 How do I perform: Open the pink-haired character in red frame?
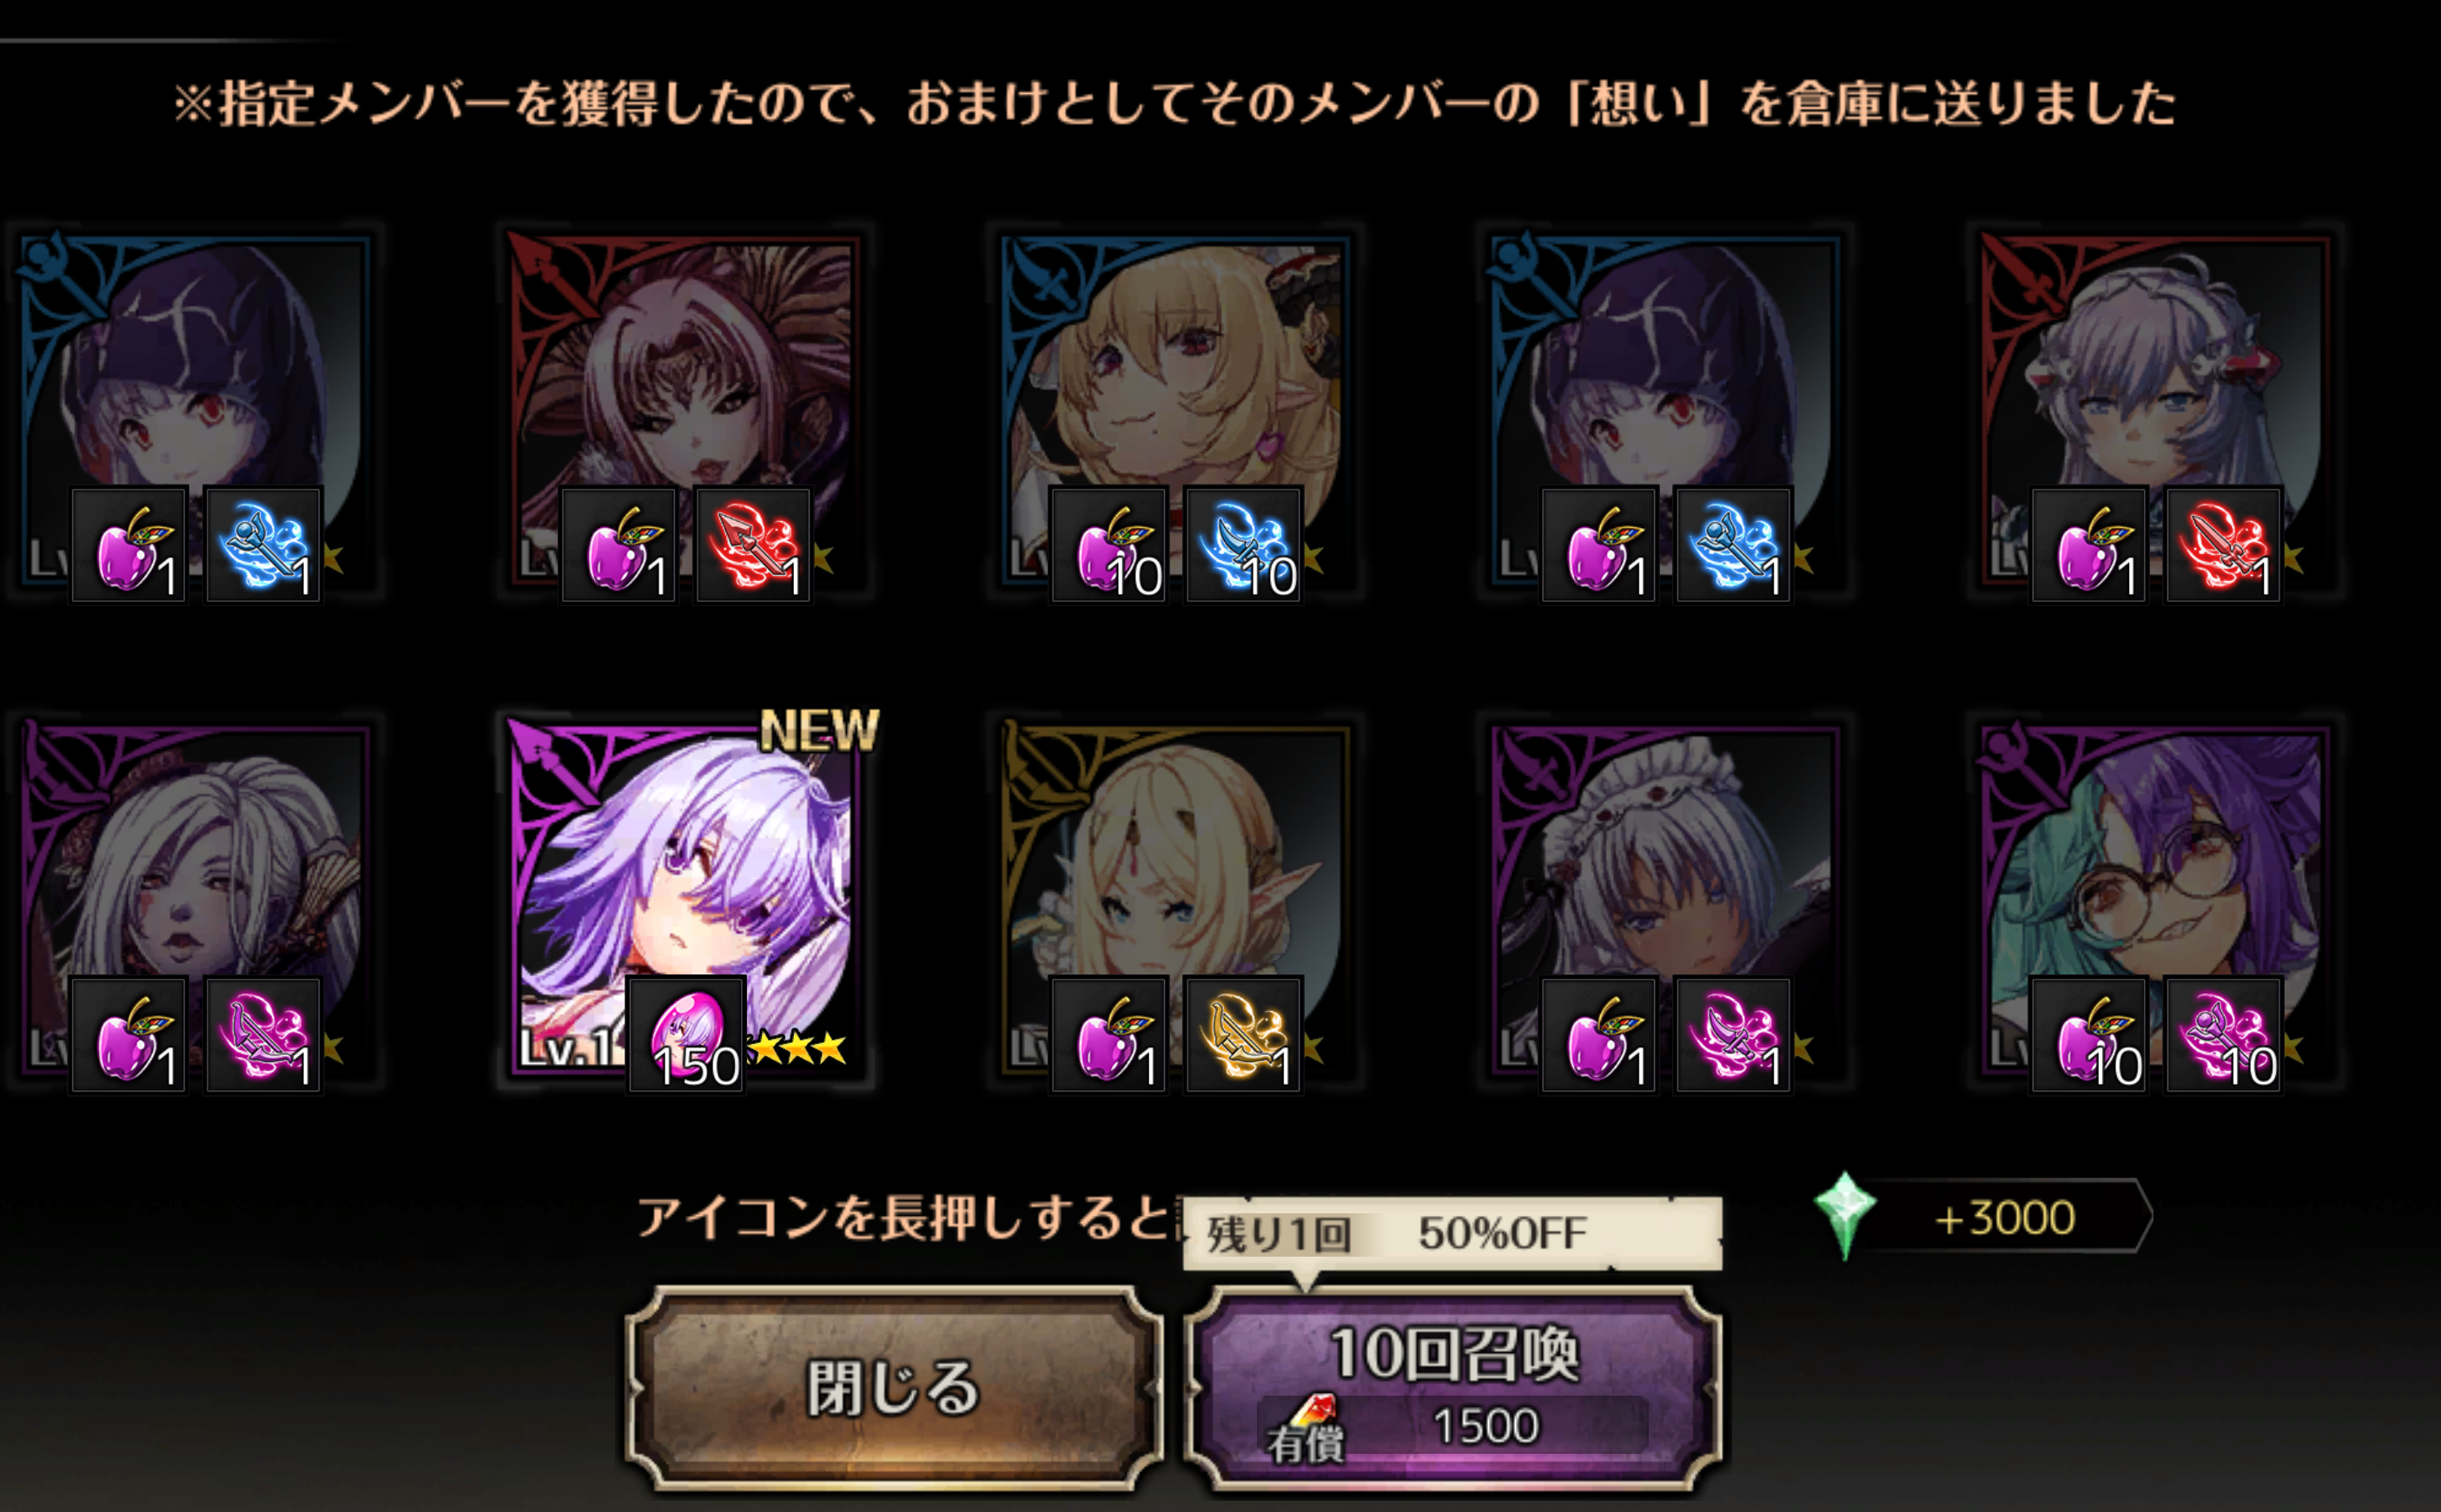tap(684, 412)
